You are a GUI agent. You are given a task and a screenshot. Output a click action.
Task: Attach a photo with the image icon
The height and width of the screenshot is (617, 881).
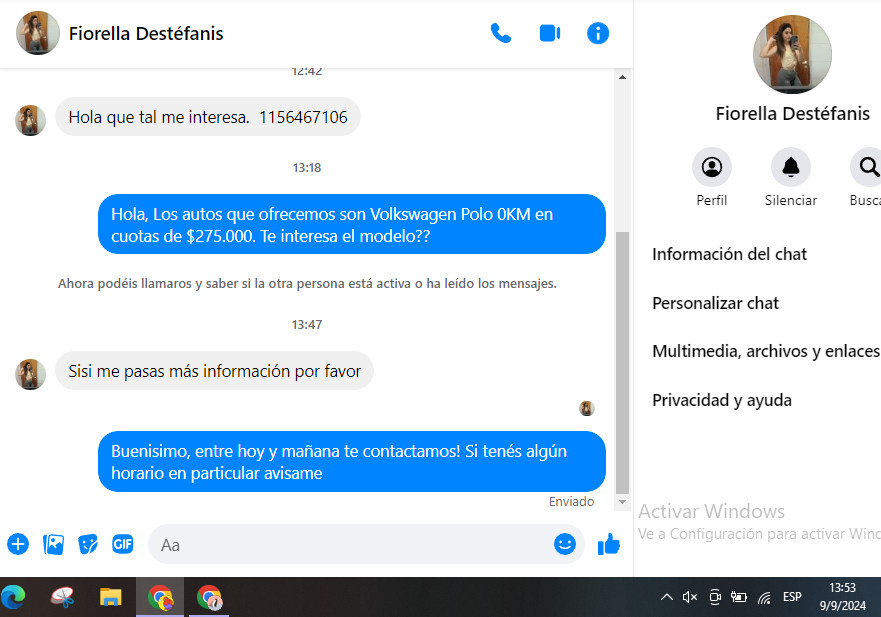(x=53, y=544)
